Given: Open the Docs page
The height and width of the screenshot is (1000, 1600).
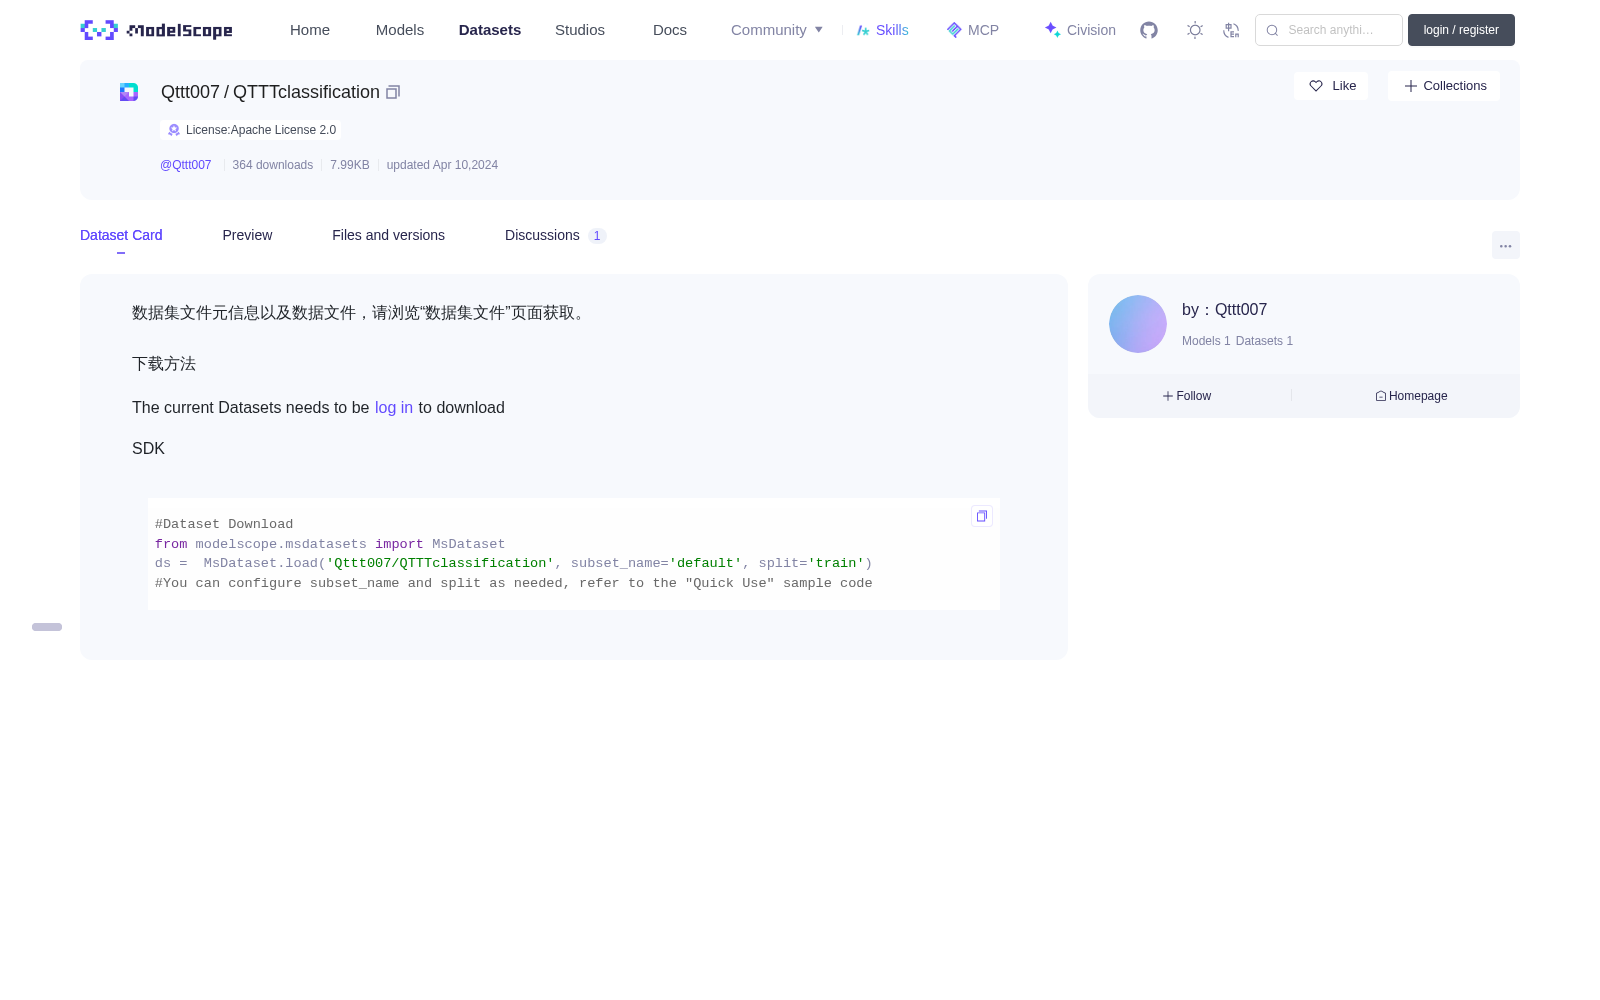Looking at the screenshot, I should click(x=670, y=30).
